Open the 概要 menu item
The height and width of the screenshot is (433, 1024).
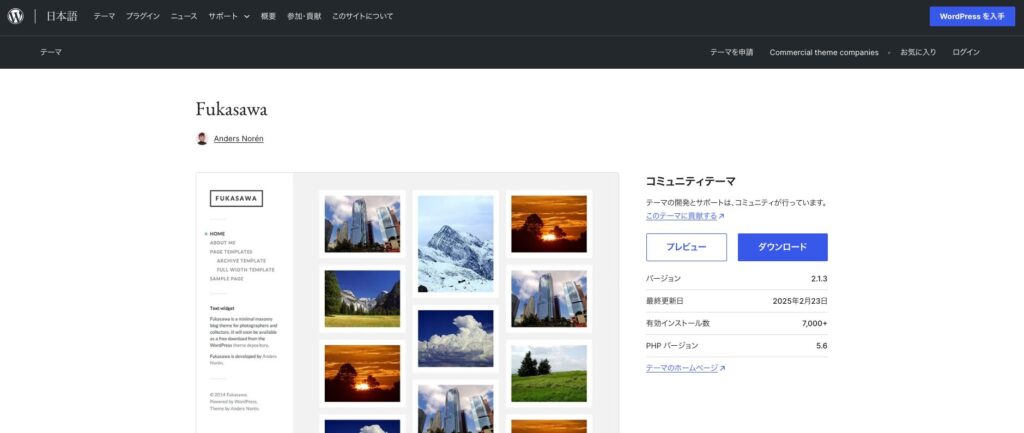pos(268,16)
